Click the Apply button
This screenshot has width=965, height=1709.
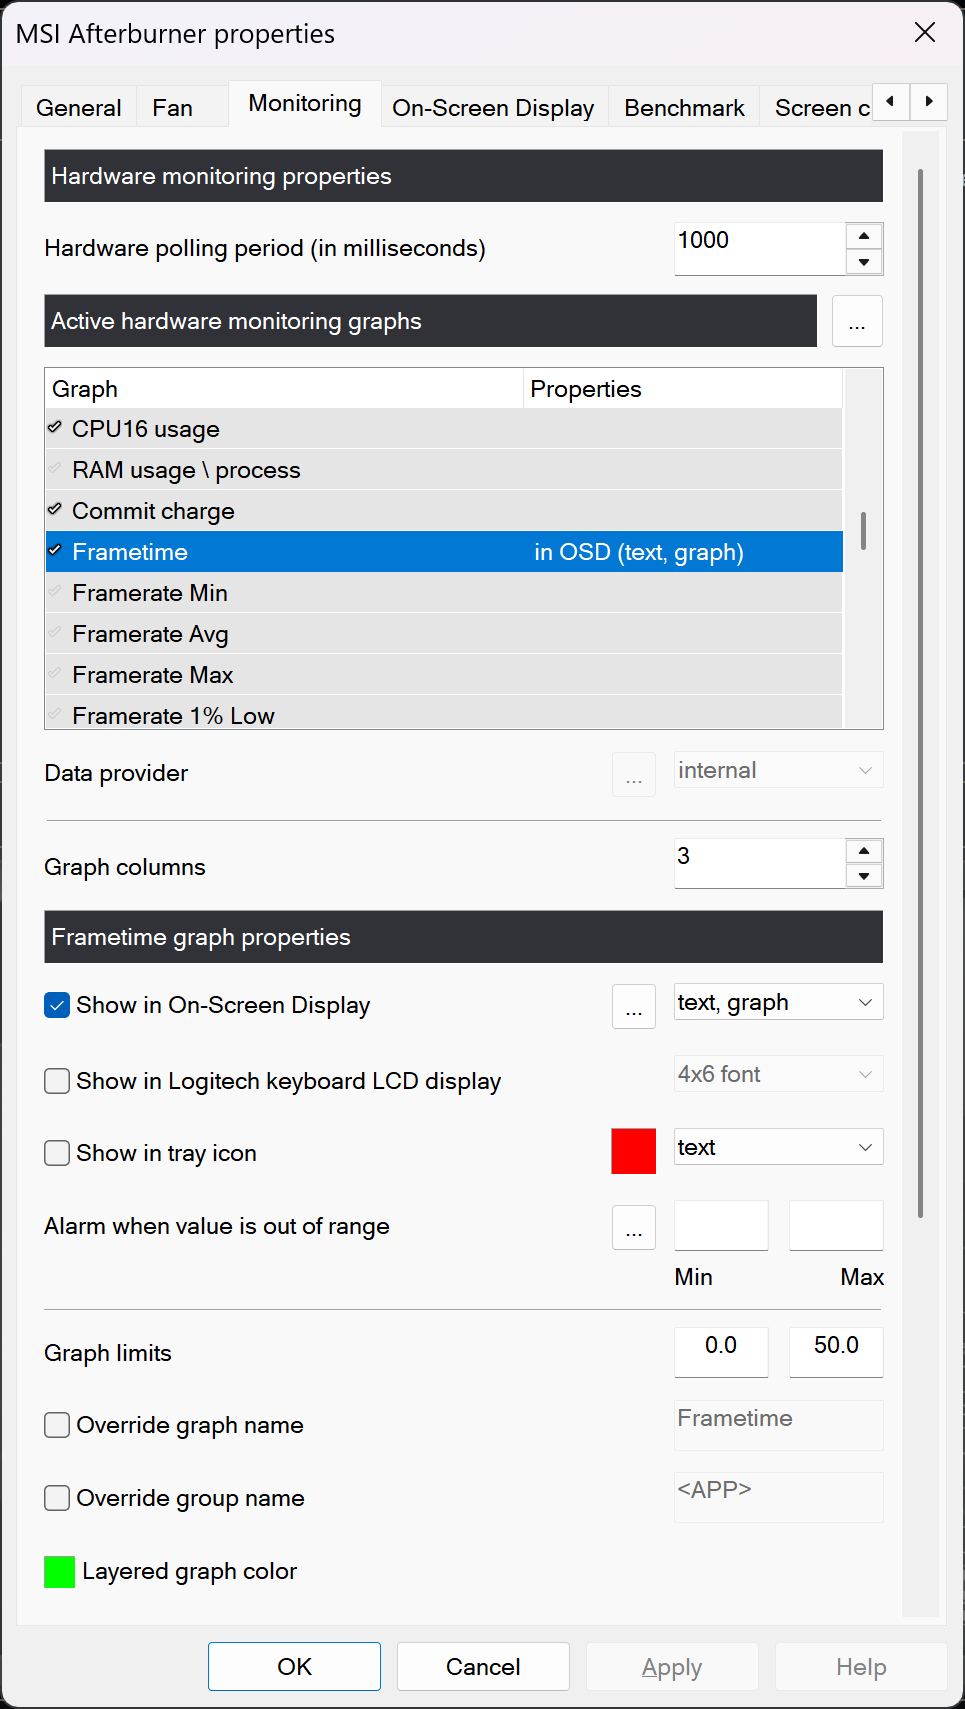pyautogui.click(x=672, y=1666)
